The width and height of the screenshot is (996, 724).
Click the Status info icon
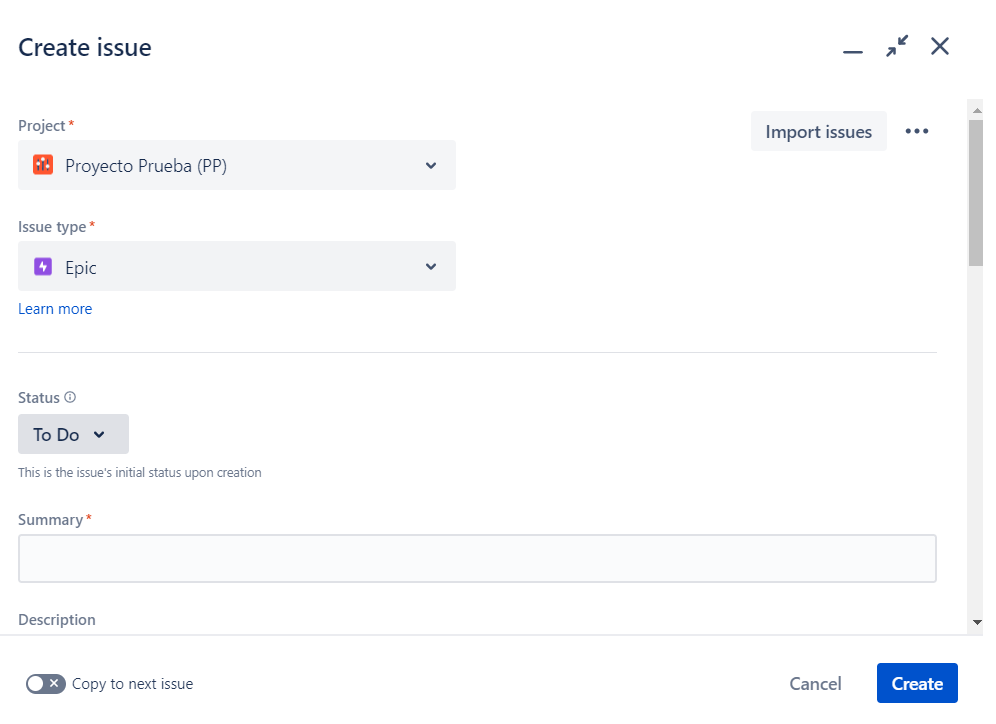(70, 397)
